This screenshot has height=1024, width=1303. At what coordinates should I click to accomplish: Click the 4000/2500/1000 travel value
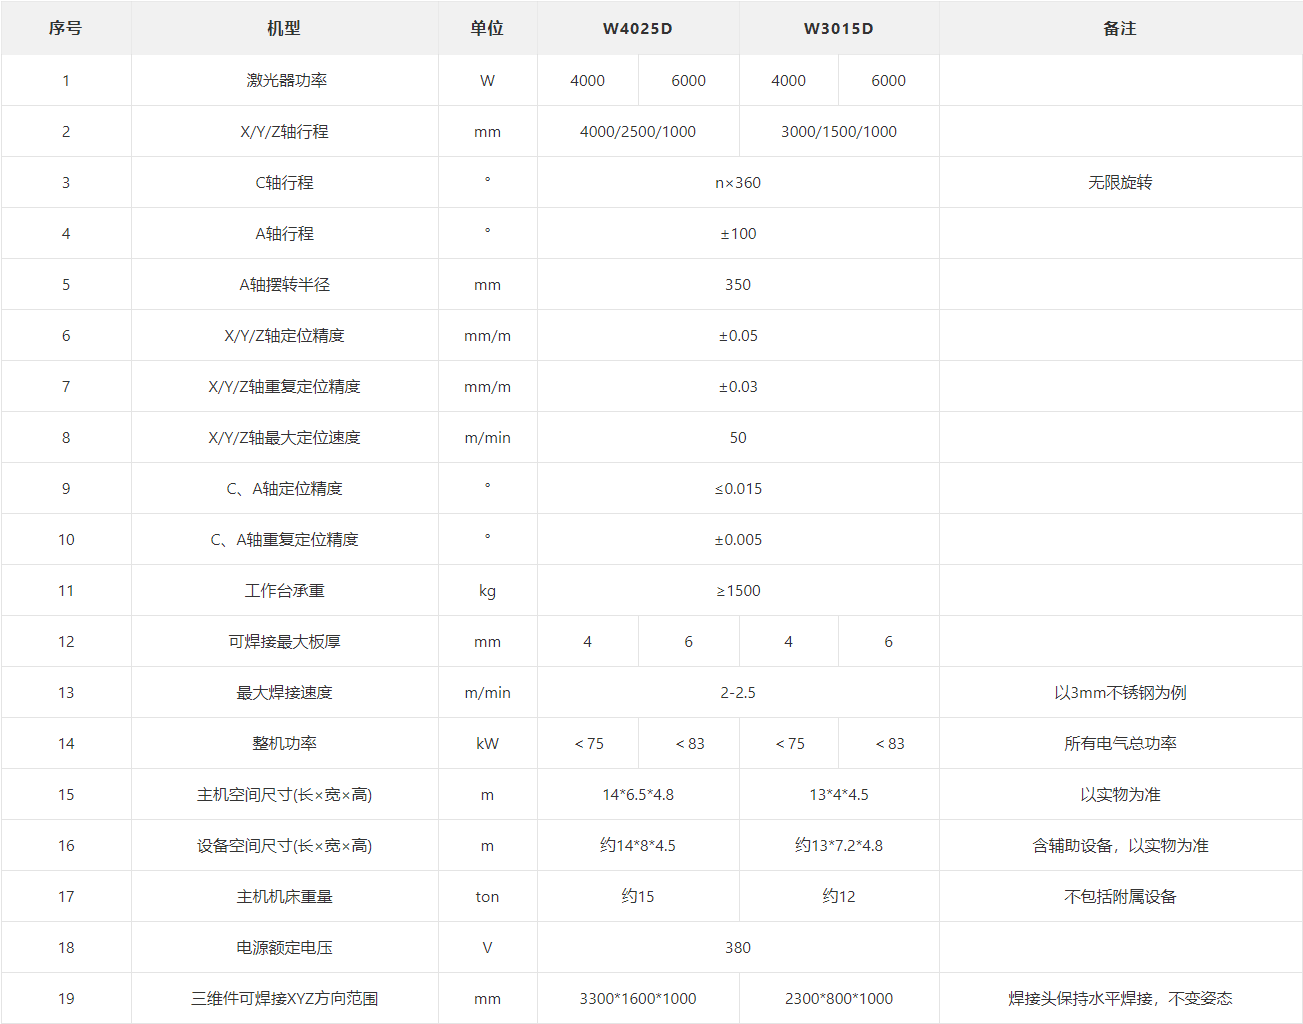(638, 131)
